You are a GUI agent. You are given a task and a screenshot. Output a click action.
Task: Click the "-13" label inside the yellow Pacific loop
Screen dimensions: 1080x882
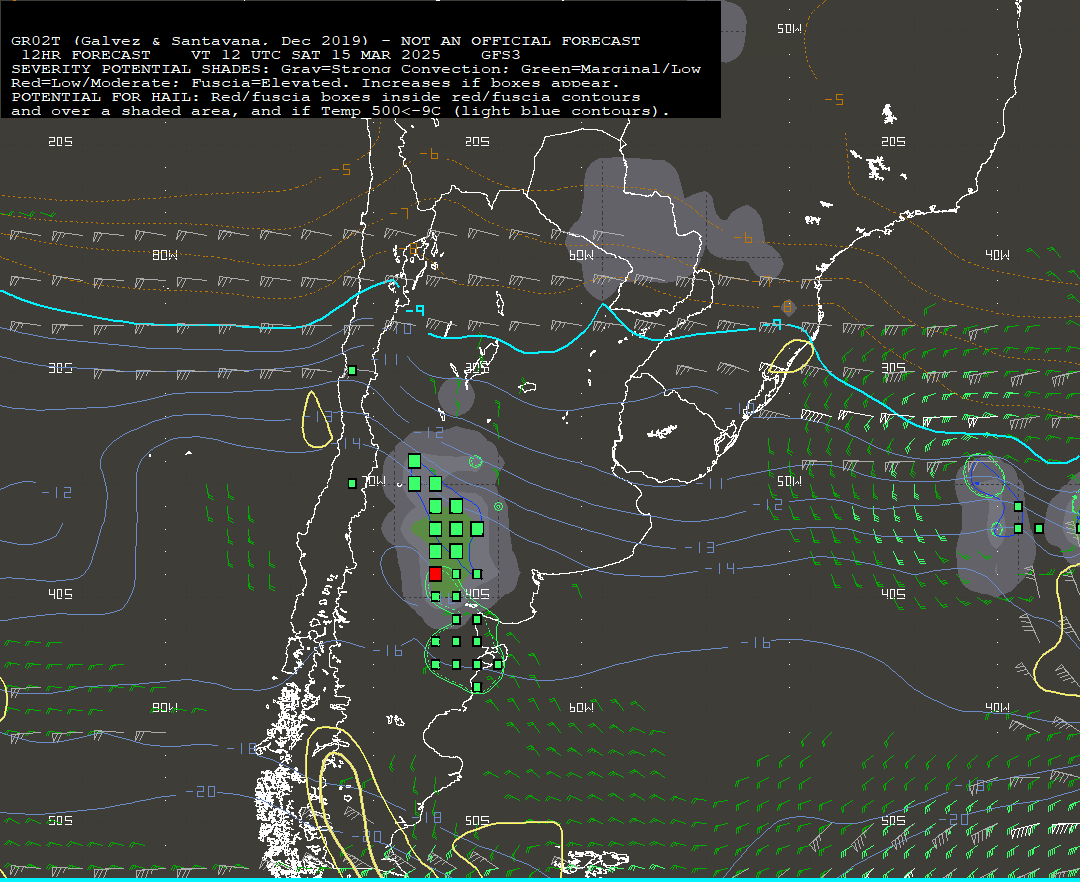pos(318,417)
